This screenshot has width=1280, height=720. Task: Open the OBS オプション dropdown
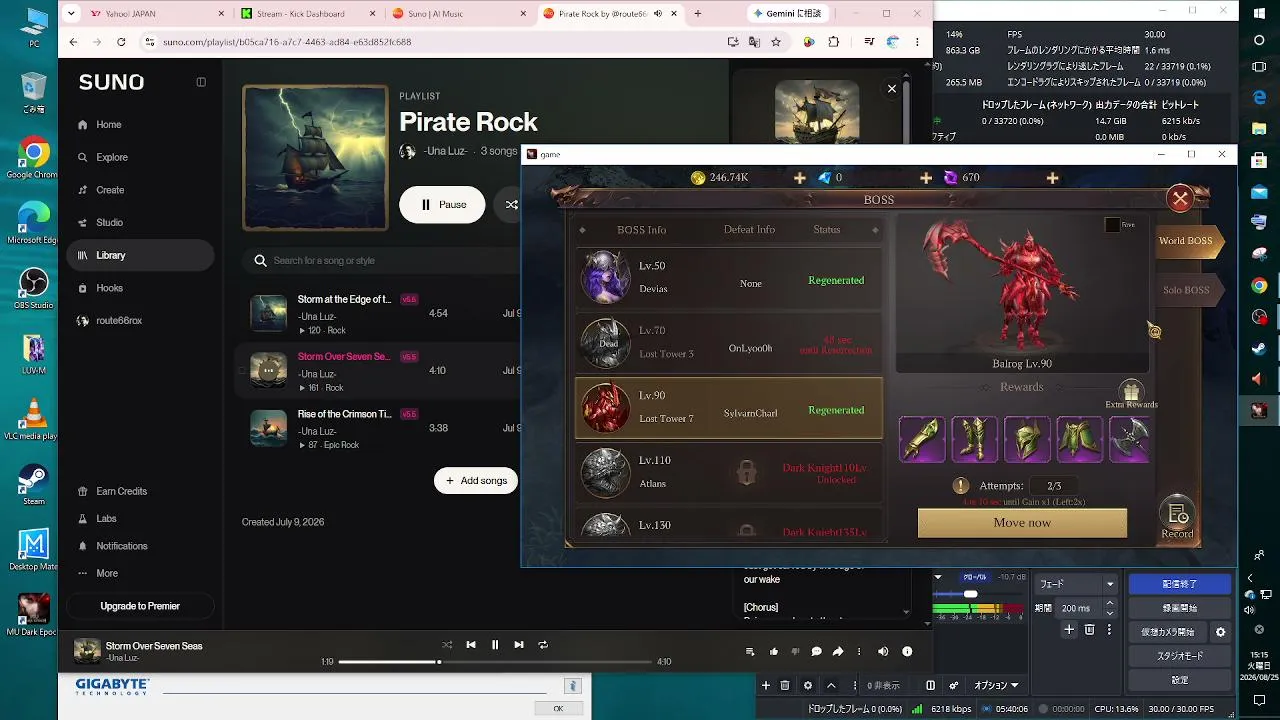(995, 686)
